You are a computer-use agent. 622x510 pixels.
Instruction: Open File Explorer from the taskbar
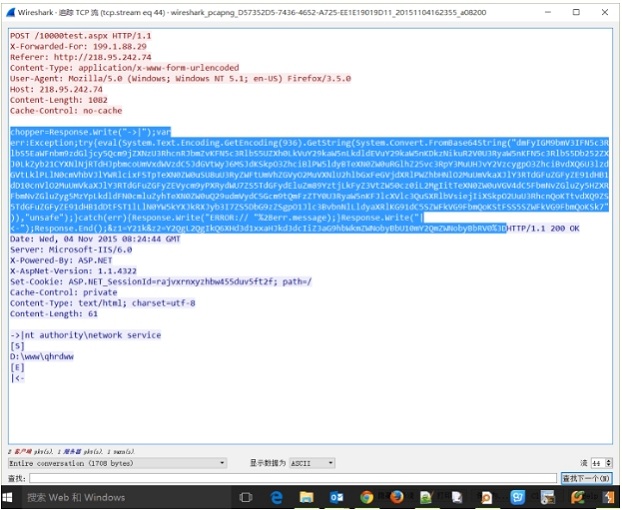[307, 497]
